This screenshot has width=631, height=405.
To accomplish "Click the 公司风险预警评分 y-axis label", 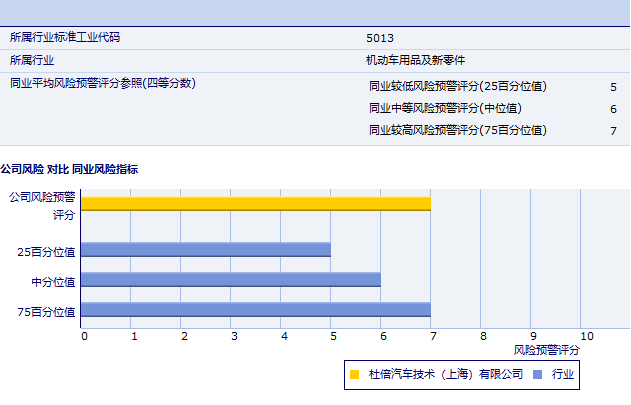I will coord(42,206).
